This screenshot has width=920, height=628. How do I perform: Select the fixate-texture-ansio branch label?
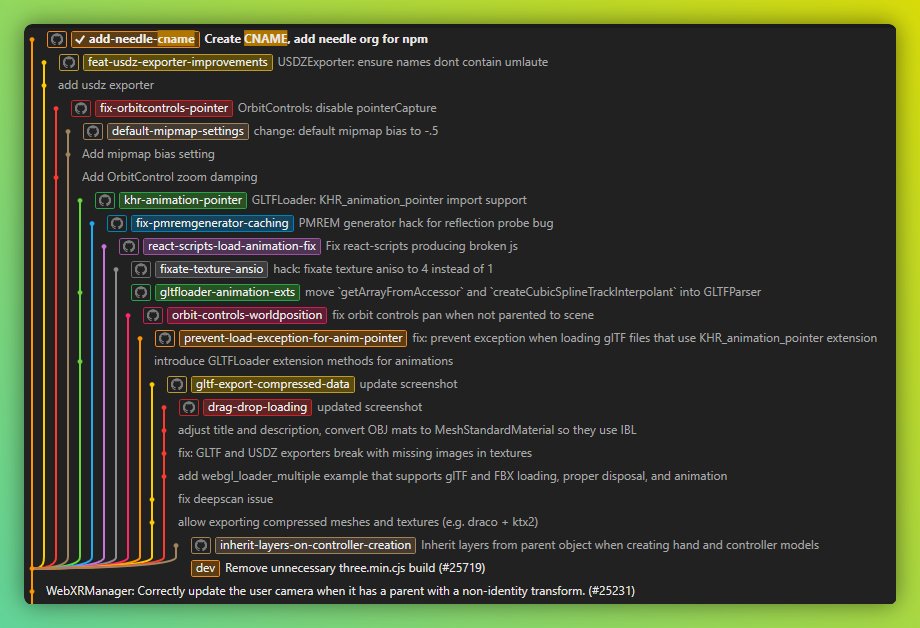coord(211,269)
